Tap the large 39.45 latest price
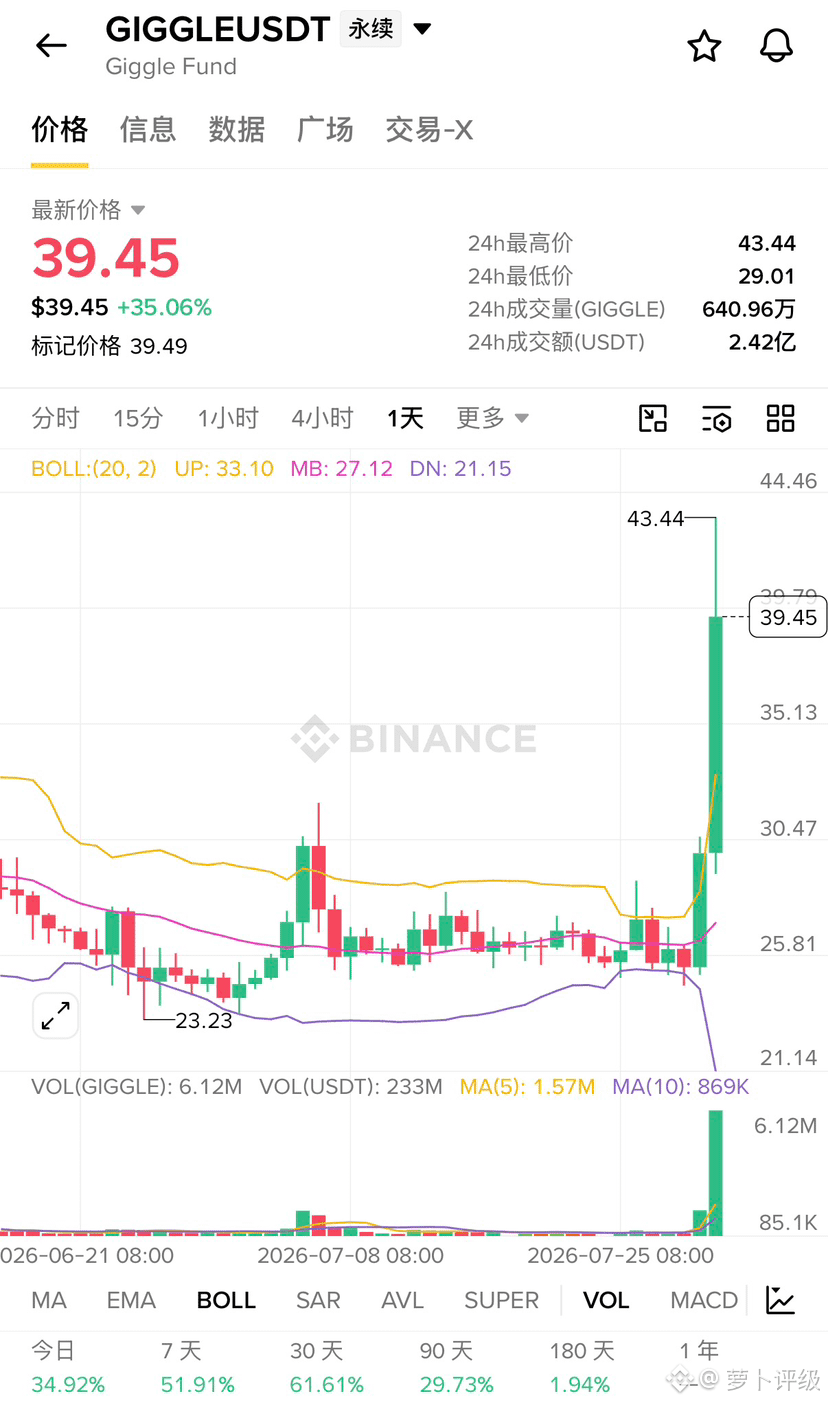The height and width of the screenshot is (1405, 828). pyautogui.click(x=106, y=258)
